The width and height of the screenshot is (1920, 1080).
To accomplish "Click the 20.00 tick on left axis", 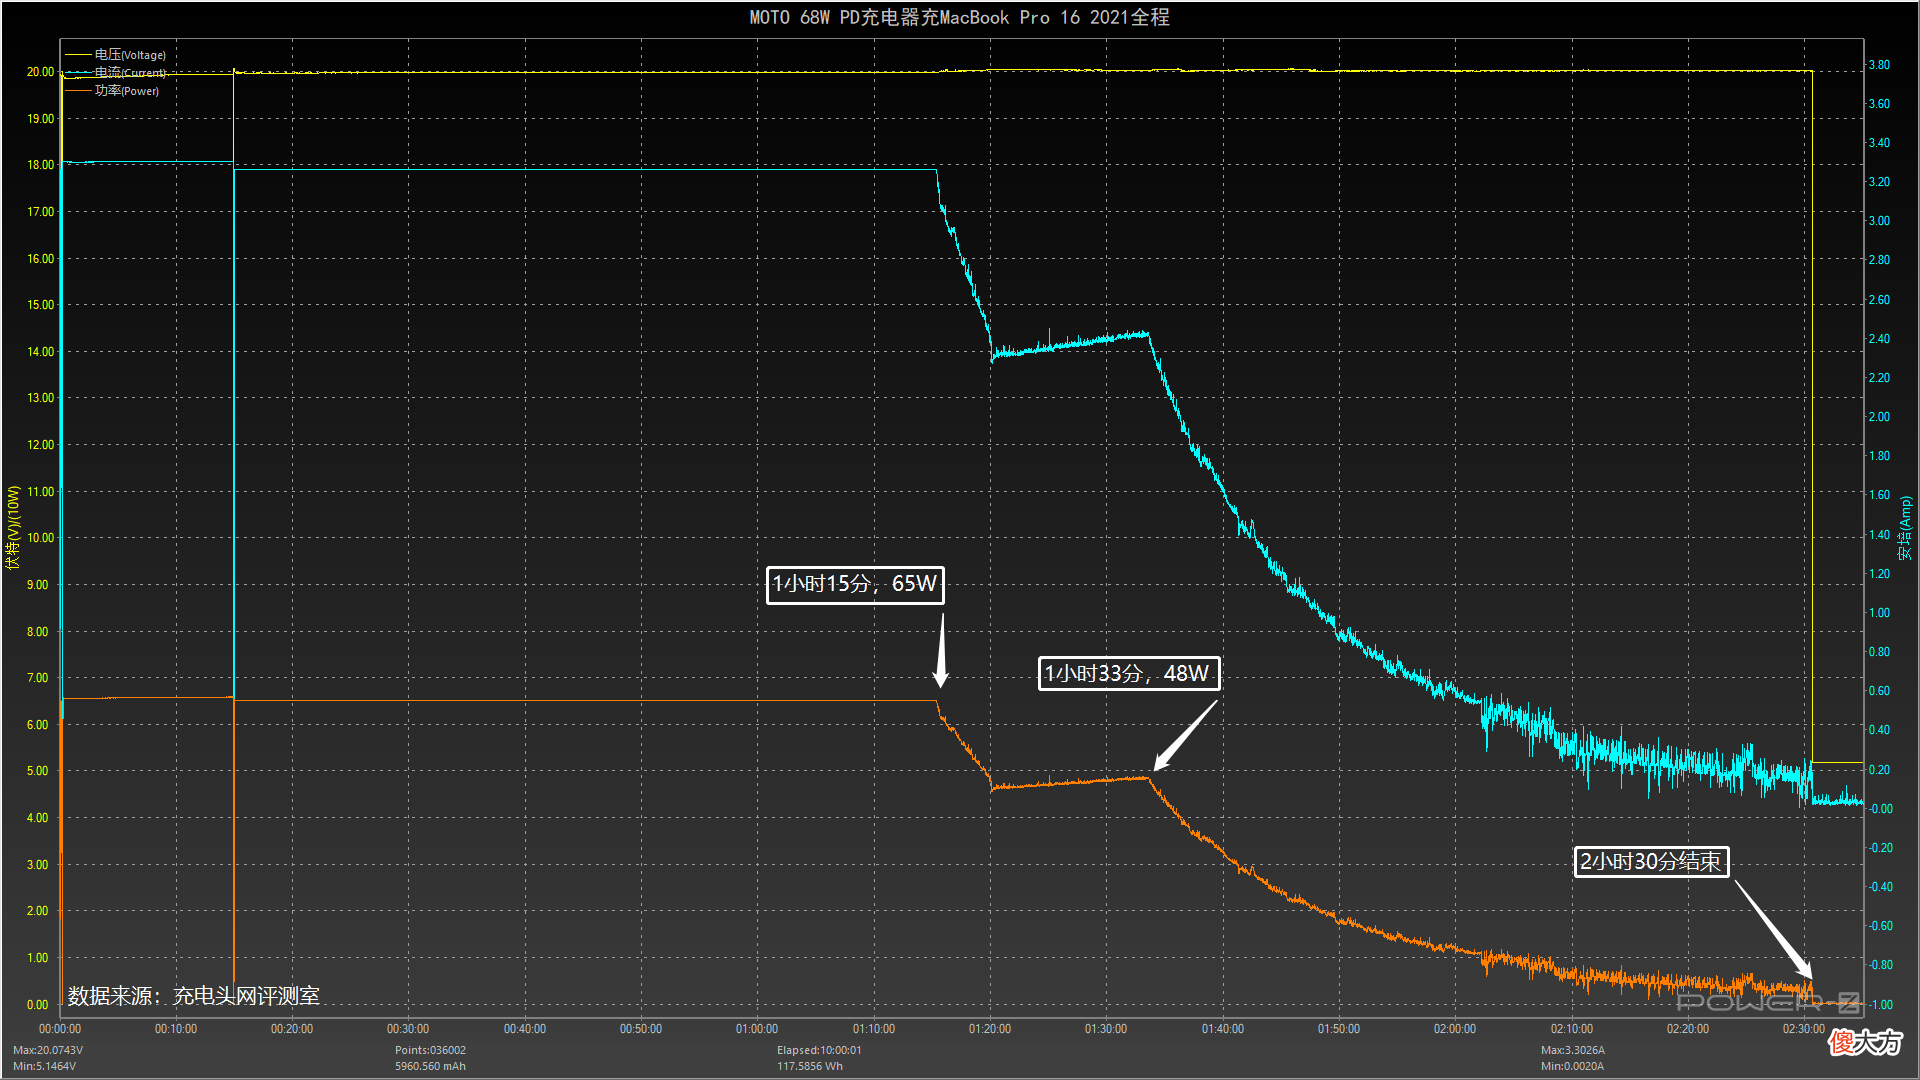I will click(x=40, y=72).
